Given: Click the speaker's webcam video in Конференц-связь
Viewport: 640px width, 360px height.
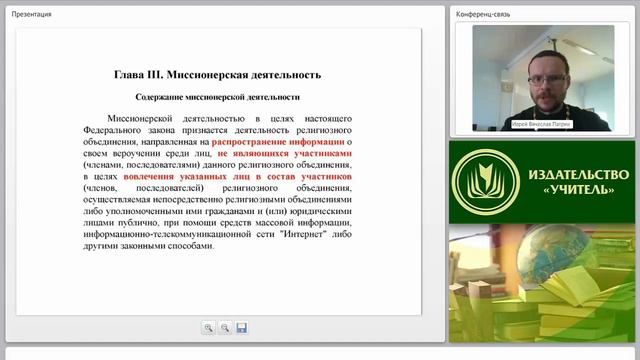Looking at the screenshot, I should 543,78.
